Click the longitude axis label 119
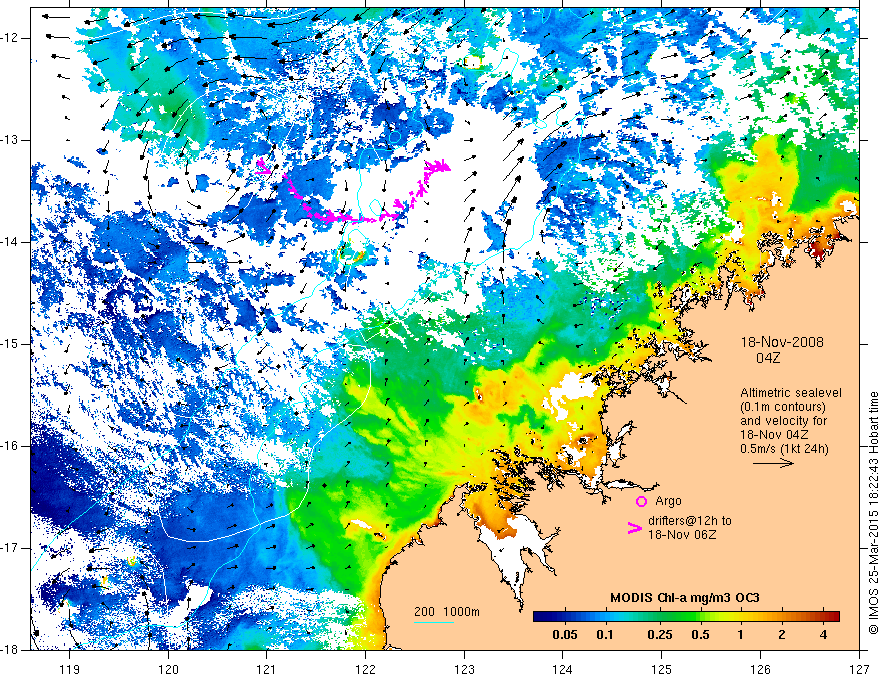The width and height of the screenshot is (880, 680). coord(70,669)
